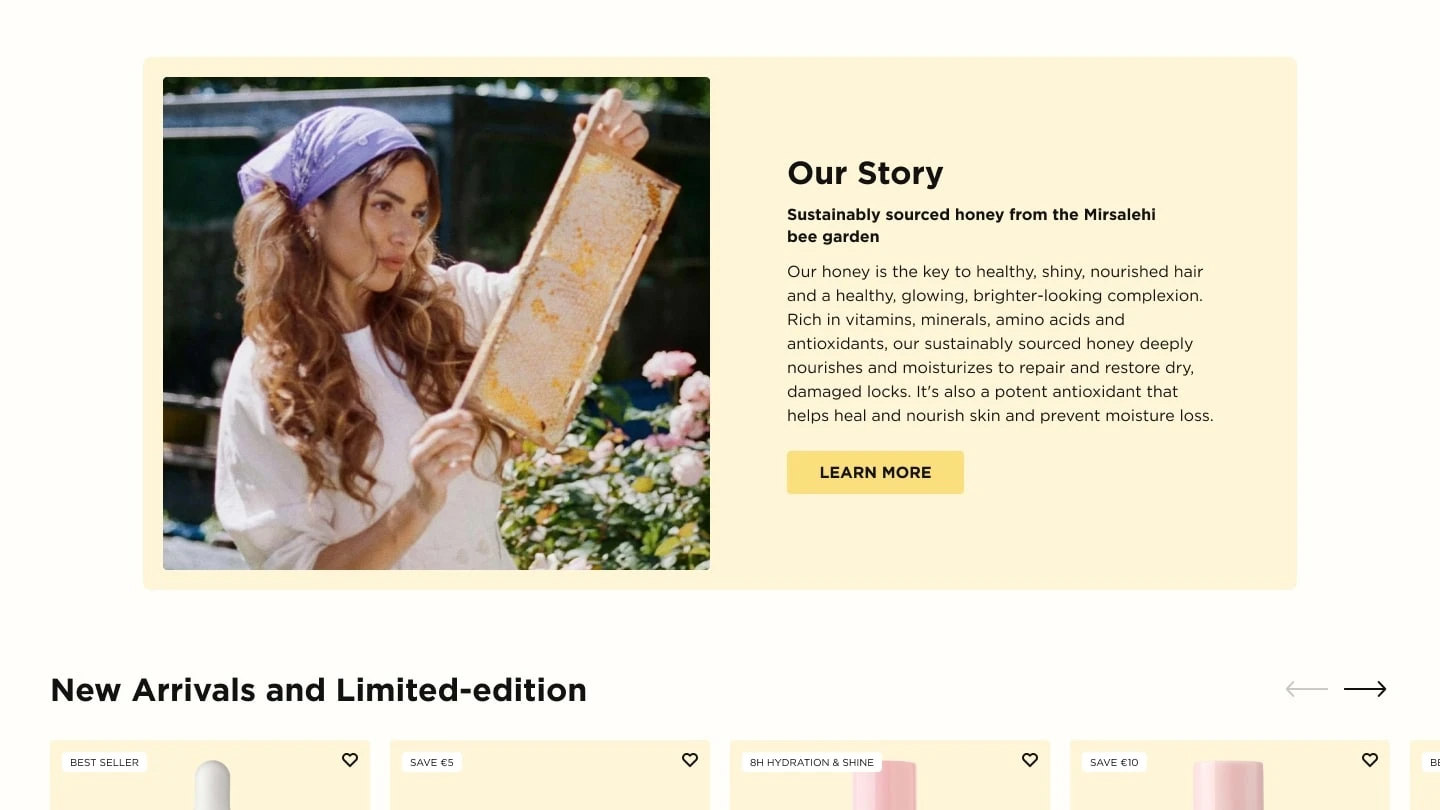Click the SAVE €10 badge
Image resolution: width=1440 pixels, height=810 pixels.
point(1113,762)
